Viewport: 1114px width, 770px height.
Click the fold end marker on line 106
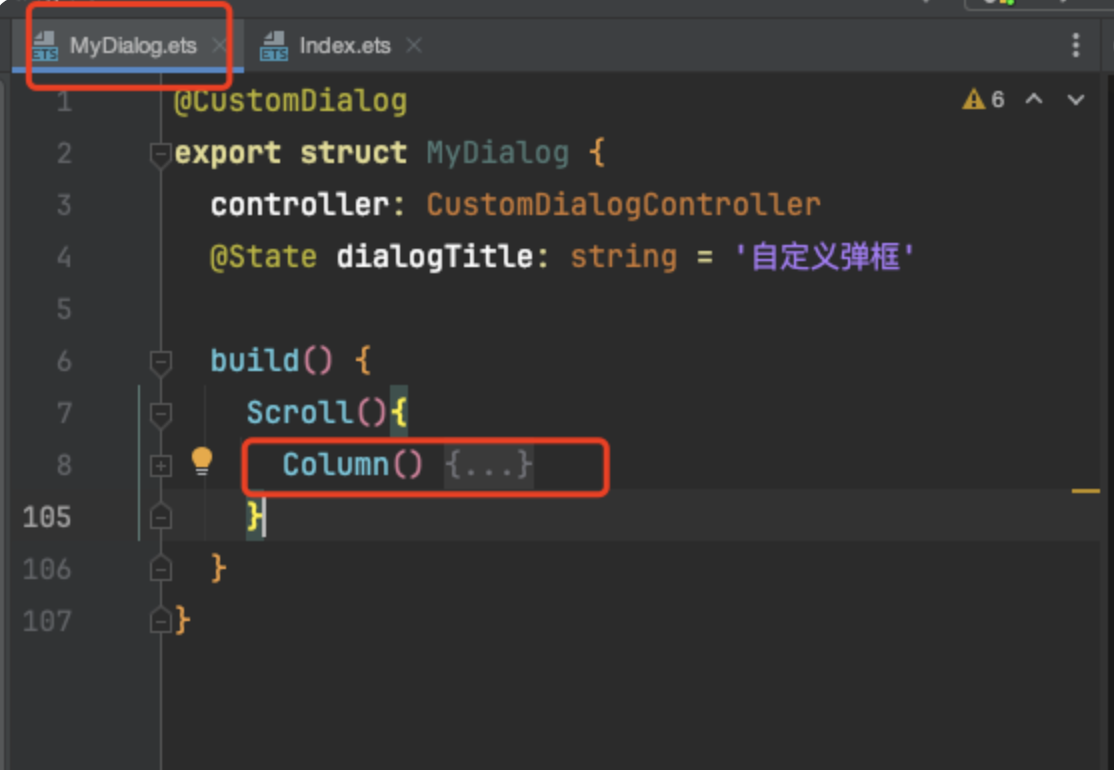(160, 569)
